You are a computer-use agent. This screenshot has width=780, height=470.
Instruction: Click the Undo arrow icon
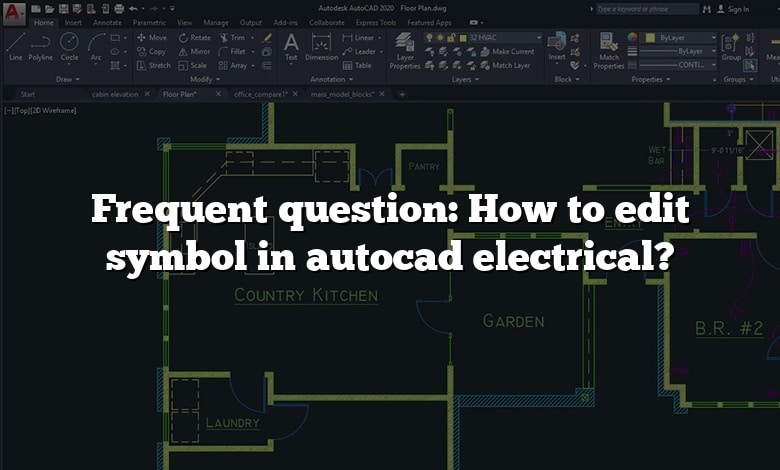tap(133, 9)
